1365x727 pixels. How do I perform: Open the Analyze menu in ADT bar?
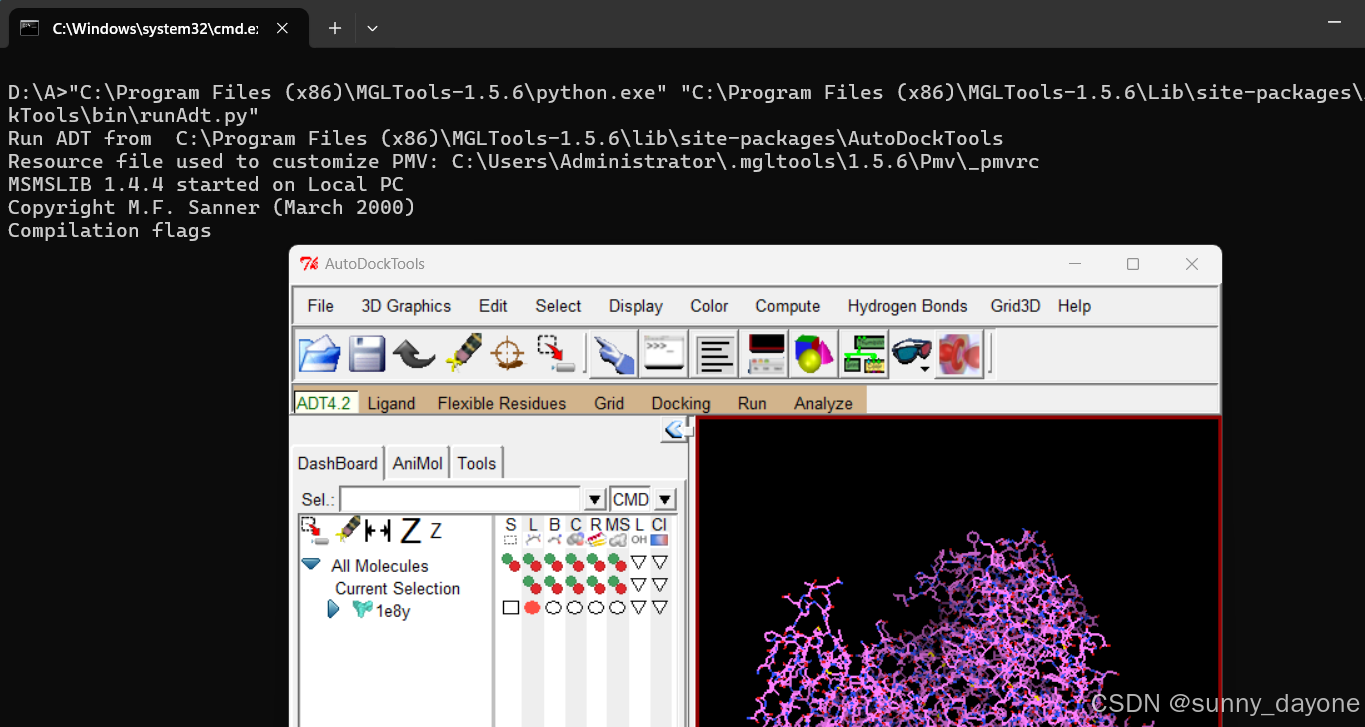823,403
